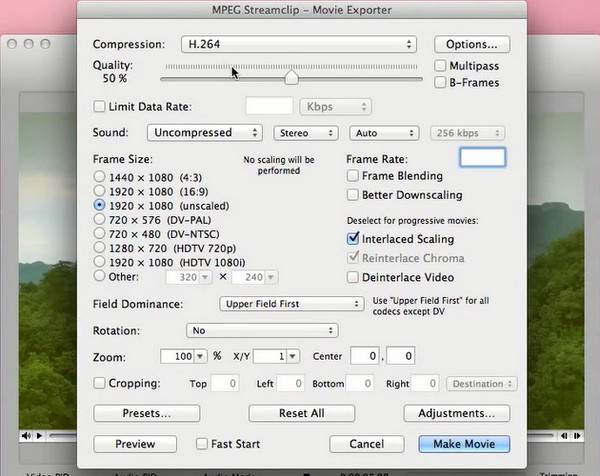Image resolution: width=600 pixels, height=476 pixels.
Task: Click the Frame Rate input field
Action: (483, 157)
